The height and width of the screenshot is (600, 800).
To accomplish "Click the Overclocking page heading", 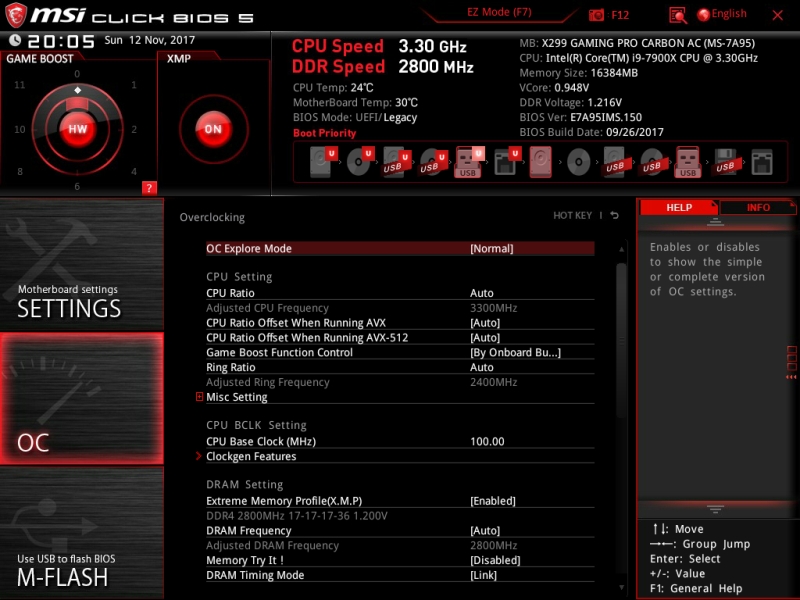I will point(212,217).
